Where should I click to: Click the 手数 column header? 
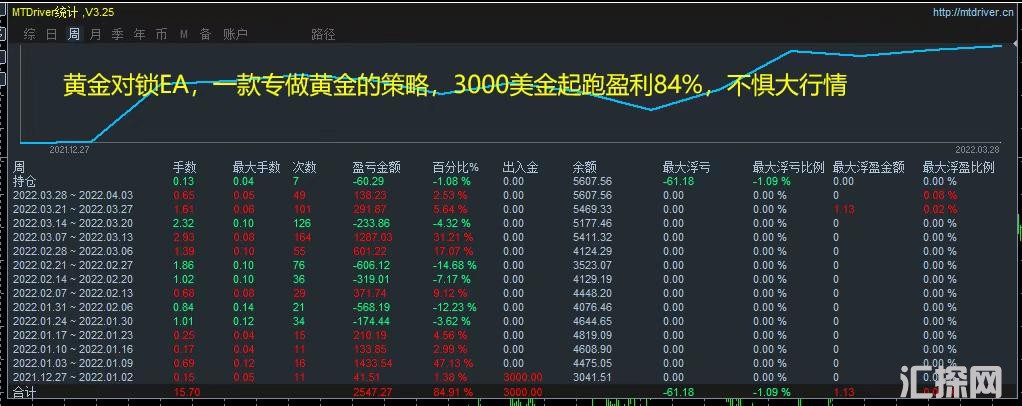(184, 167)
